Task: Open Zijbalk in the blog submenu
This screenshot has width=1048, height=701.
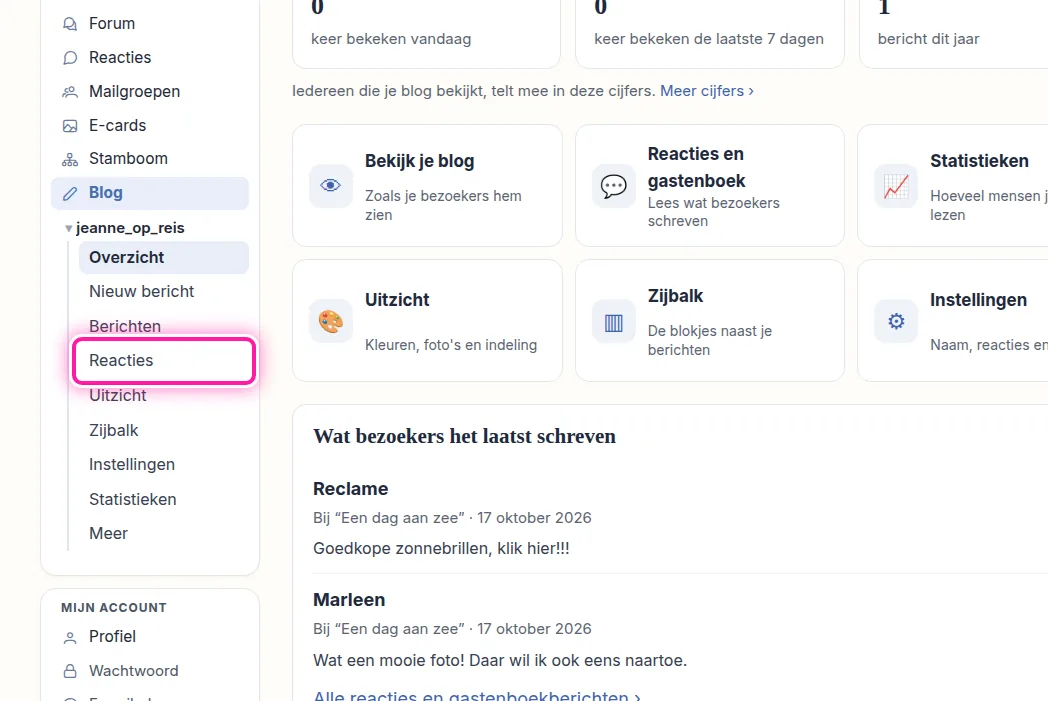Action: 114,430
